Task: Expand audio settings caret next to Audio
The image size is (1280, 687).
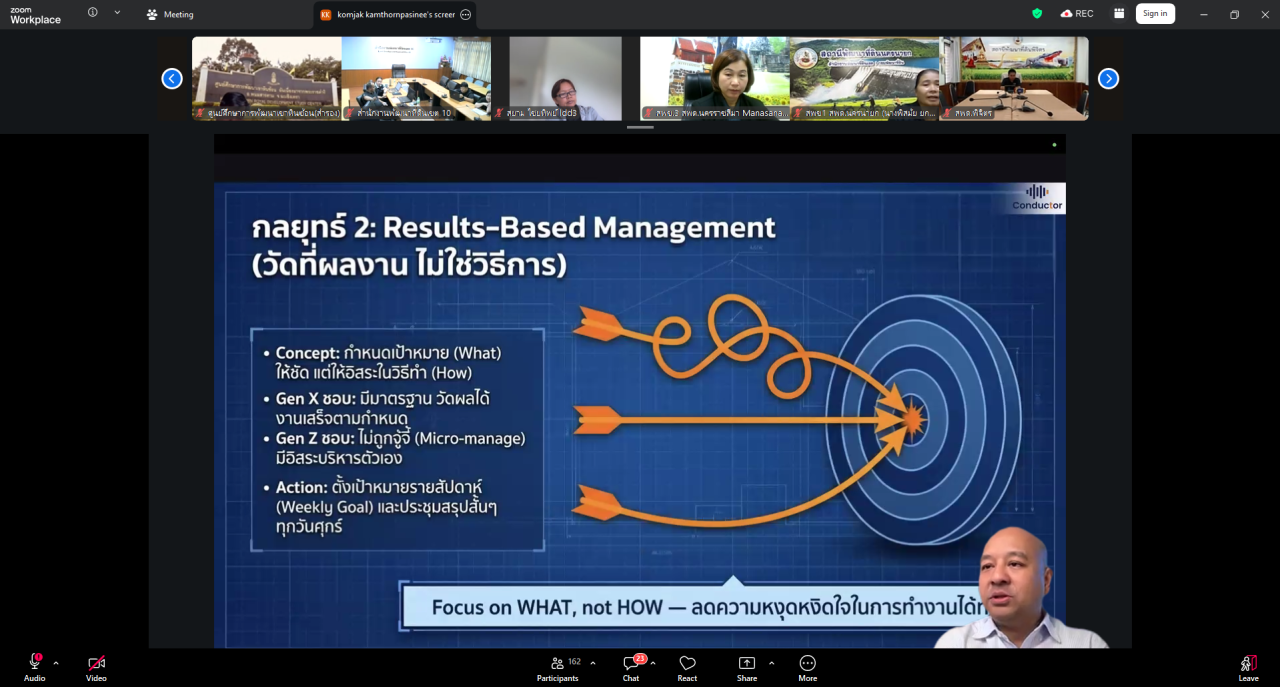Action: point(56,663)
